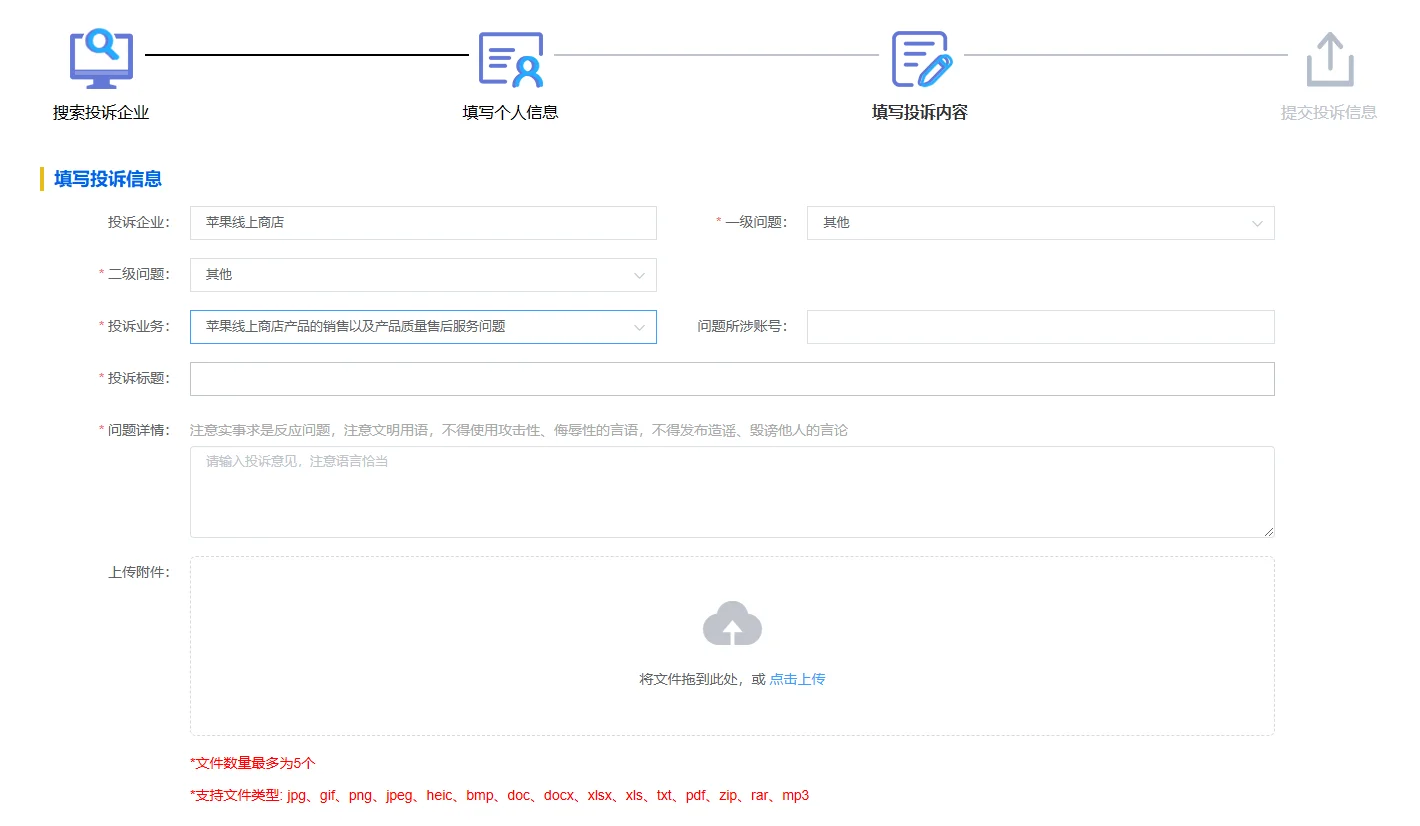Open the 投诉业务 selection dropdown

point(422,326)
